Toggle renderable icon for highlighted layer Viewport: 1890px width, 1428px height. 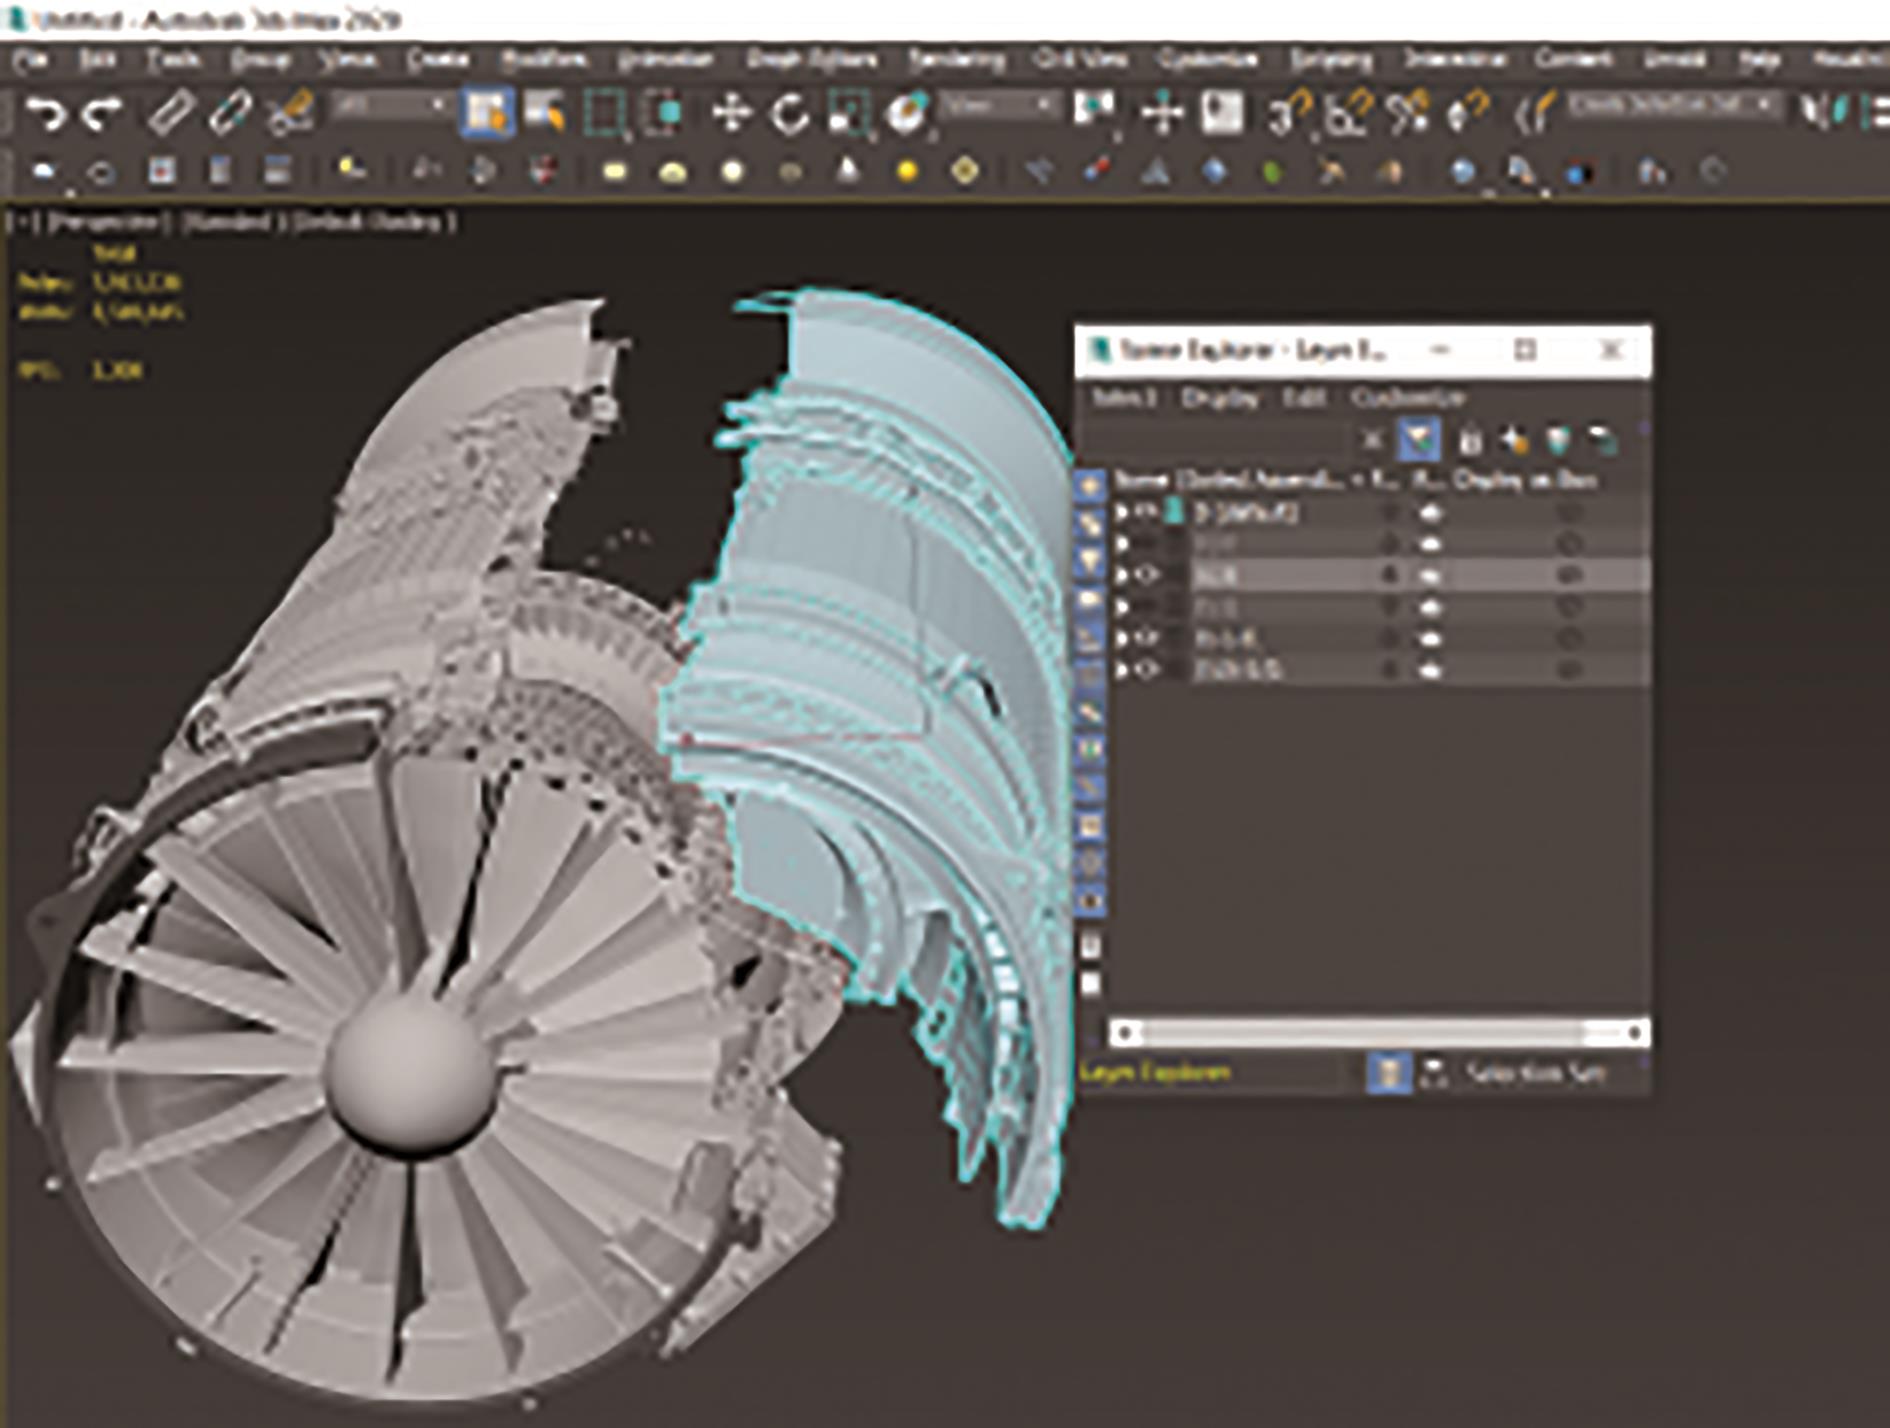coord(1431,575)
